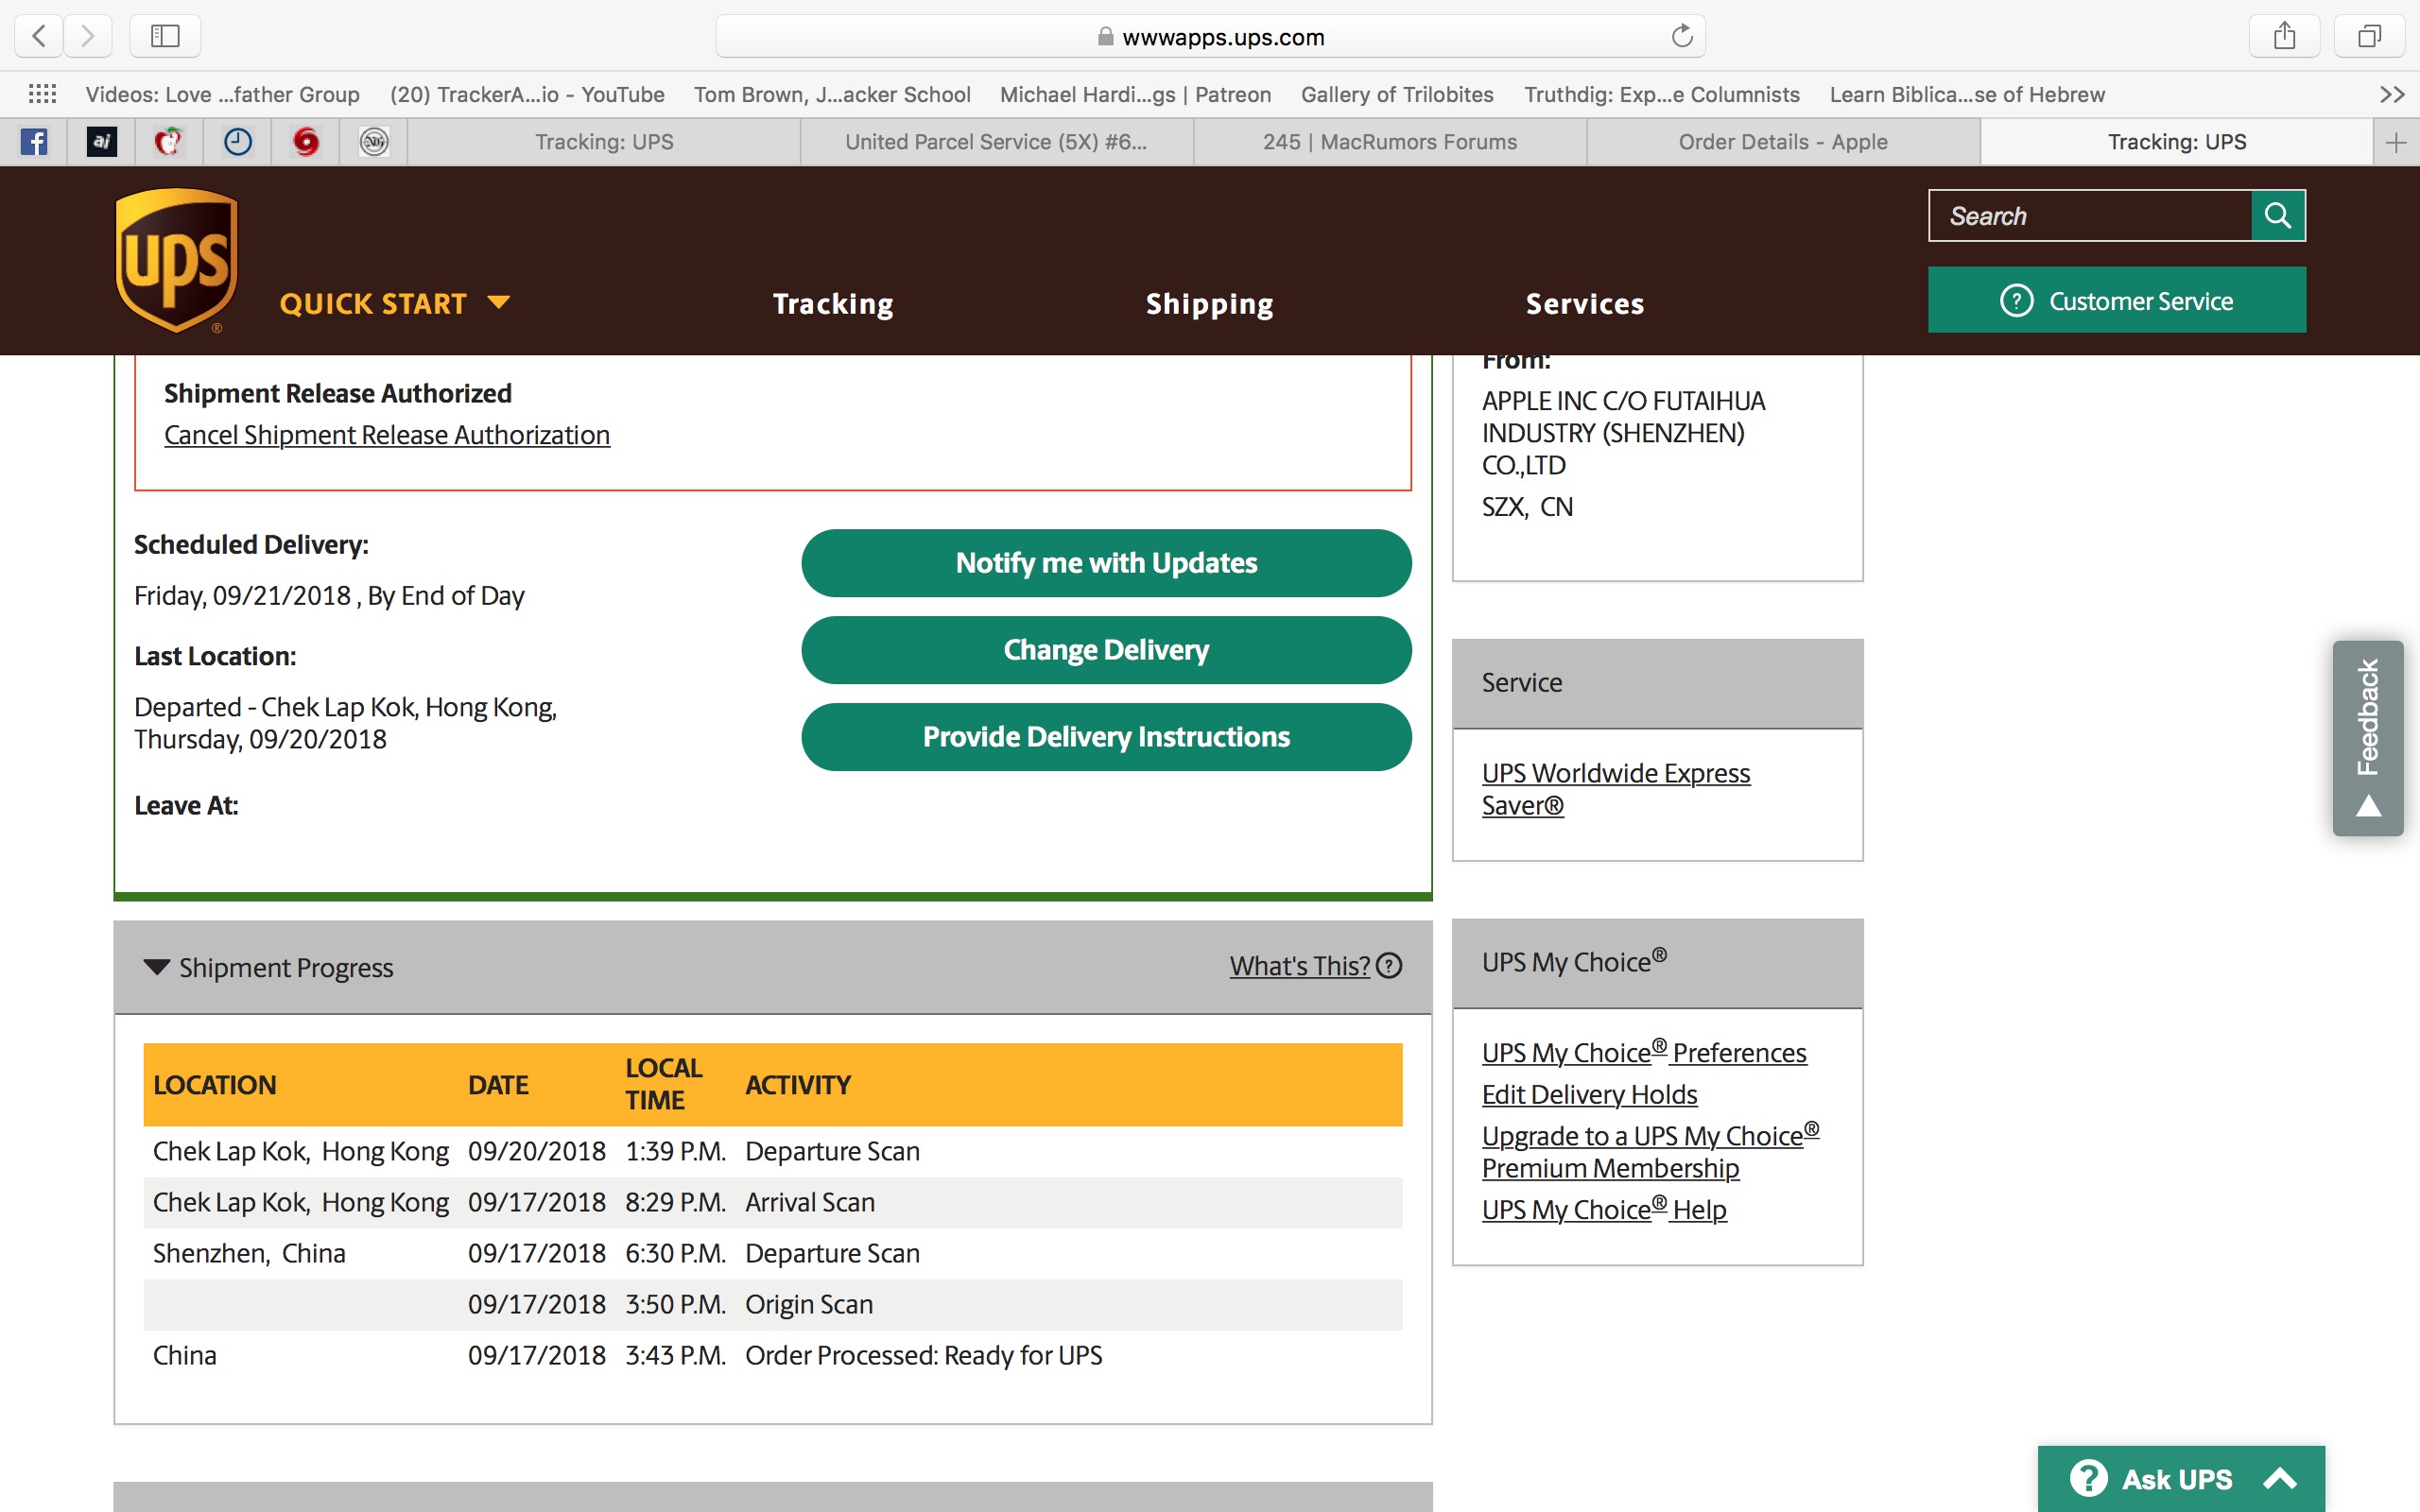Viewport: 2420px width, 1512px height.
Task: Open the Share icon in Safari toolbar
Action: [x=2284, y=36]
